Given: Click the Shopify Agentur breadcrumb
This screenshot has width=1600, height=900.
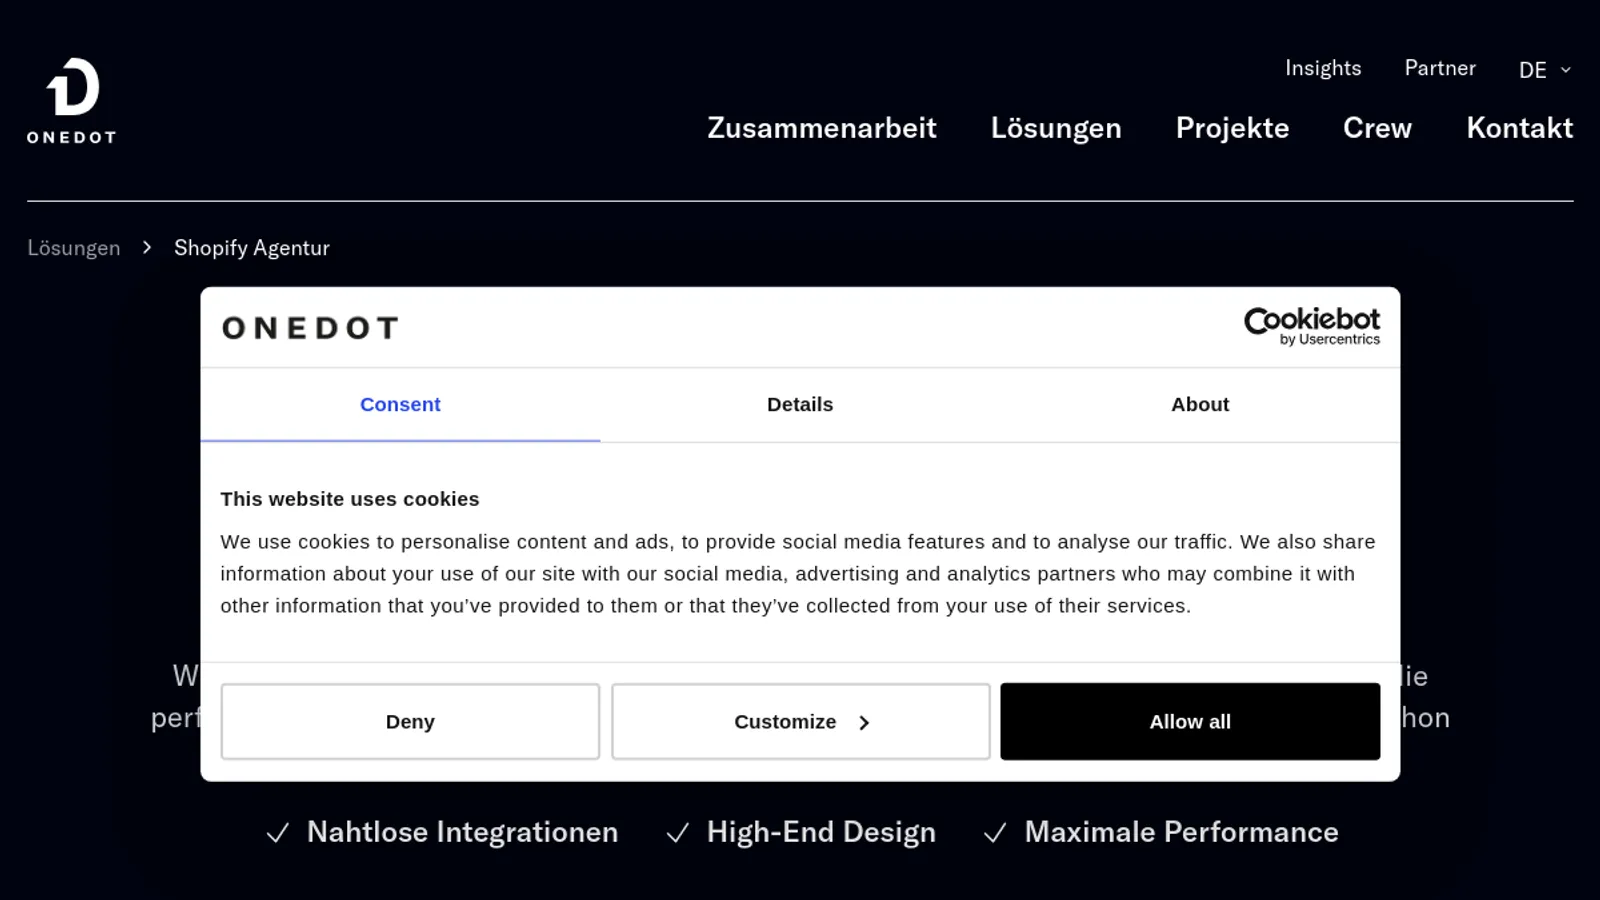Looking at the screenshot, I should click(x=252, y=248).
